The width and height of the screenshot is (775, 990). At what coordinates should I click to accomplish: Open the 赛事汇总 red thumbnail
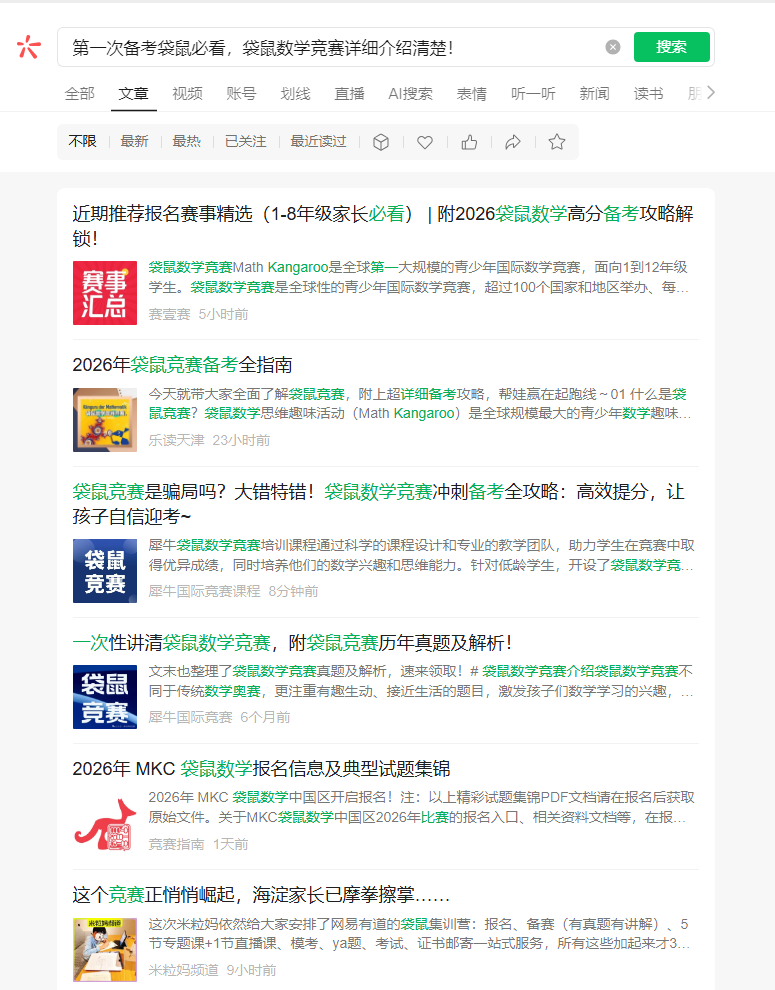point(105,293)
